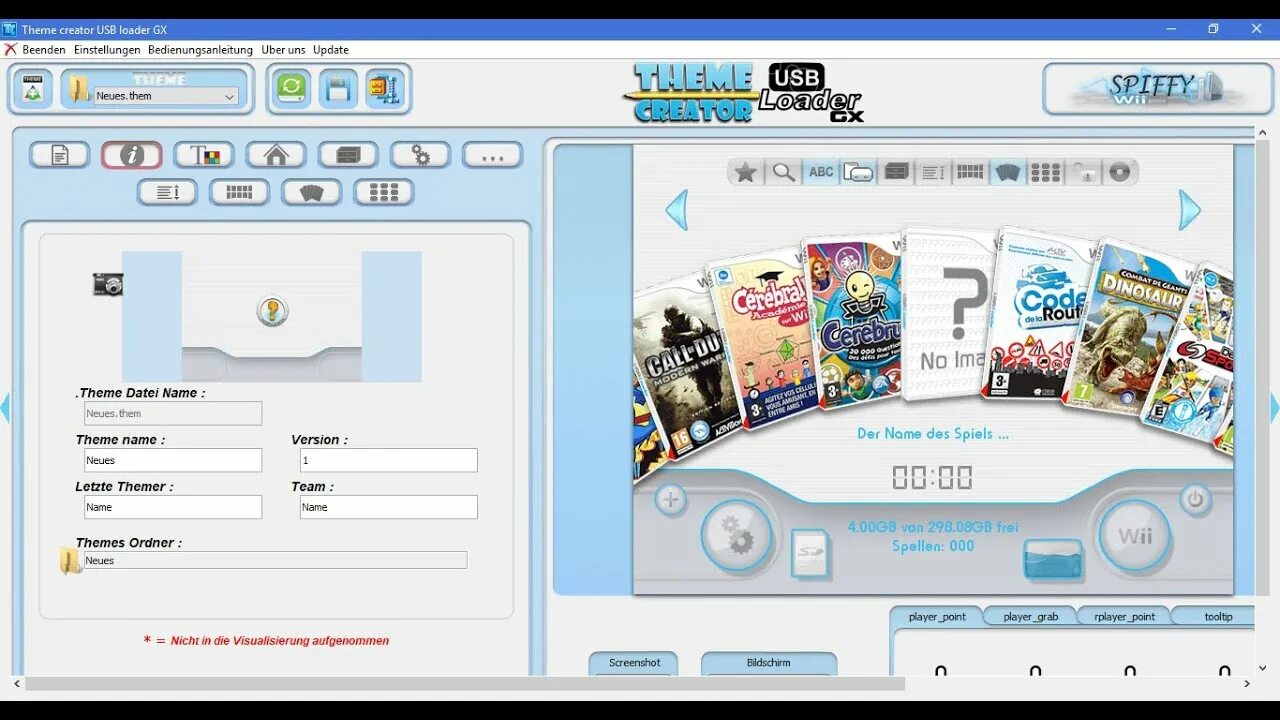
Task: Select the list view layout button
Action: 167,192
